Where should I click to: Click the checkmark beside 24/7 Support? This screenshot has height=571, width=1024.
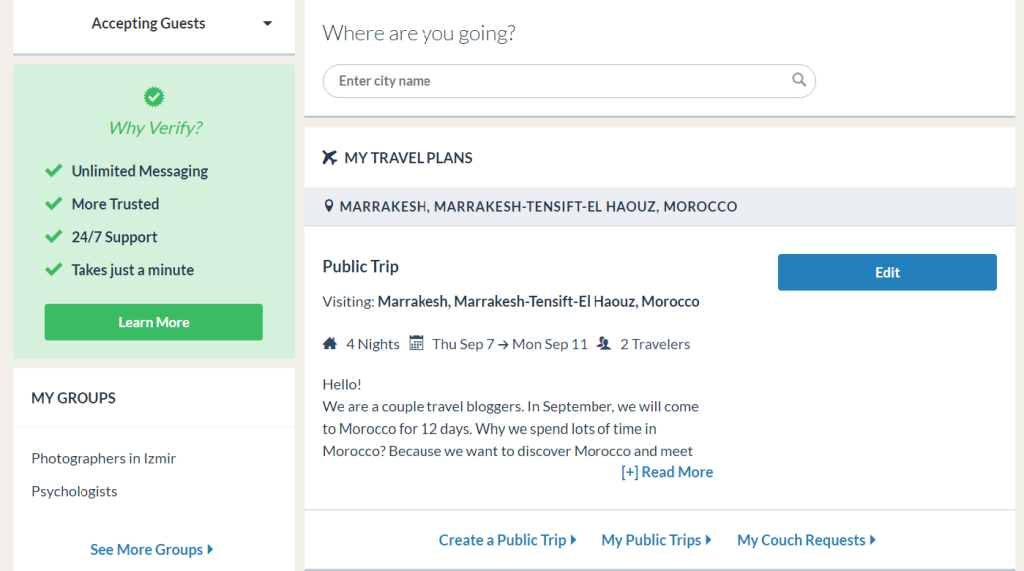[x=54, y=237]
